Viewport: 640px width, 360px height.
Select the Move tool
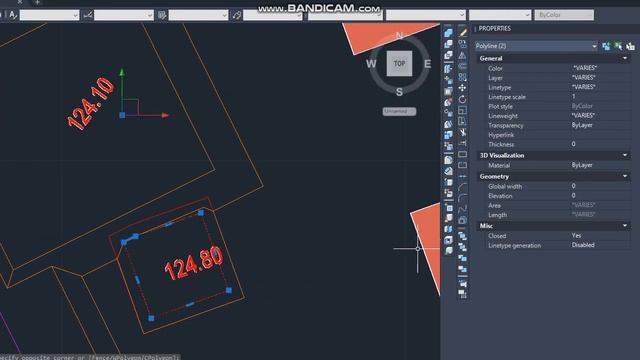coord(462,88)
